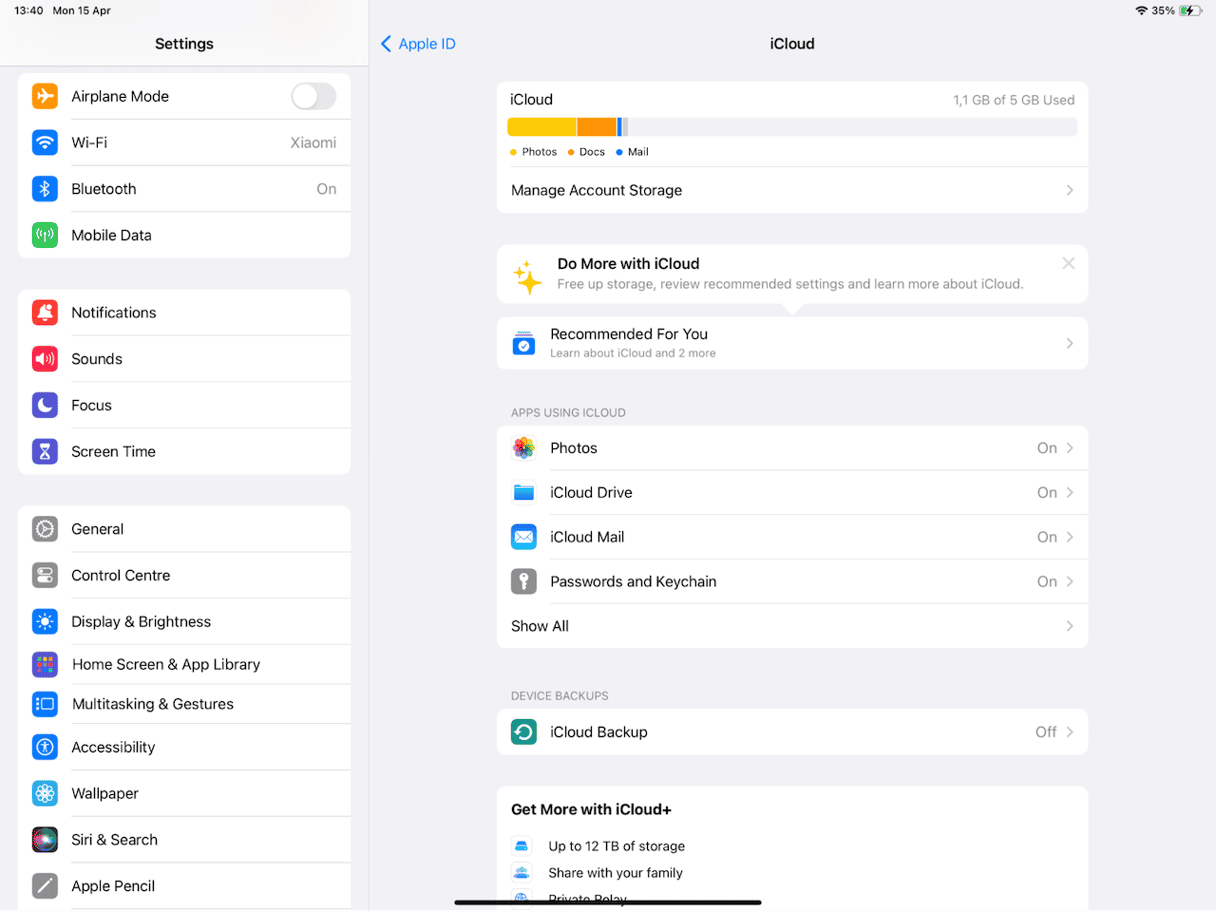This screenshot has width=1216, height=912.
Task: Expand Manage Account Storage chevron
Action: [x=1070, y=190]
